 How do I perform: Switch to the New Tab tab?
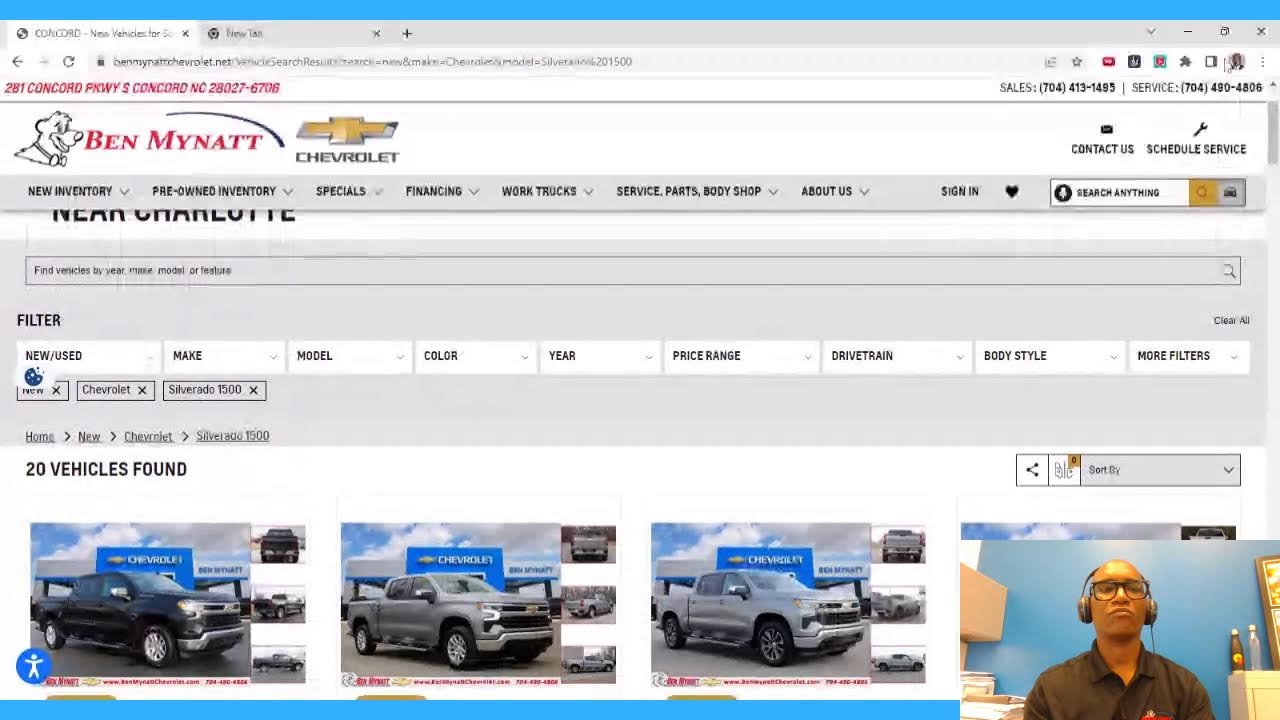point(290,33)
